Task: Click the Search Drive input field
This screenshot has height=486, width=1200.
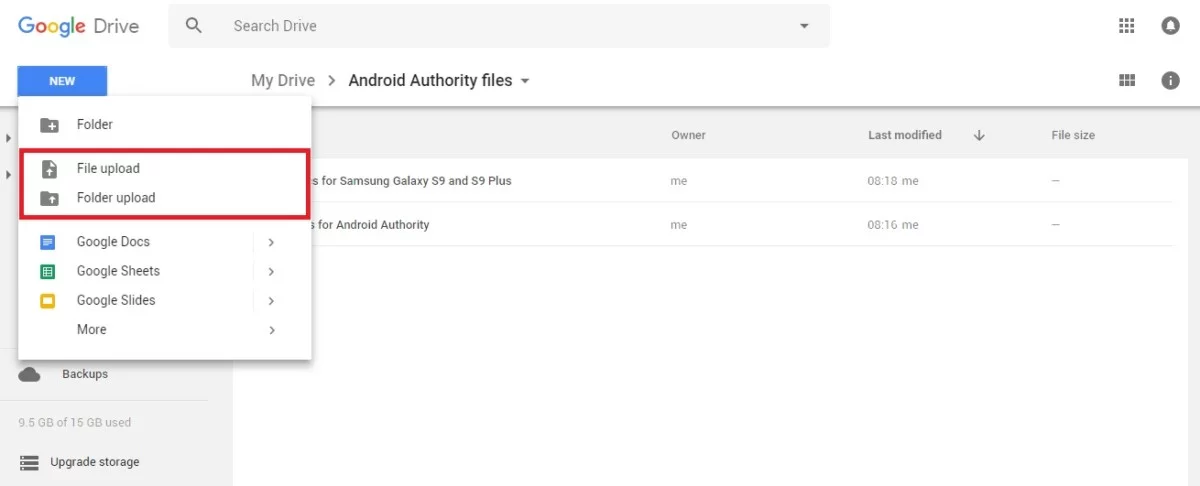Action: (500, 26)
